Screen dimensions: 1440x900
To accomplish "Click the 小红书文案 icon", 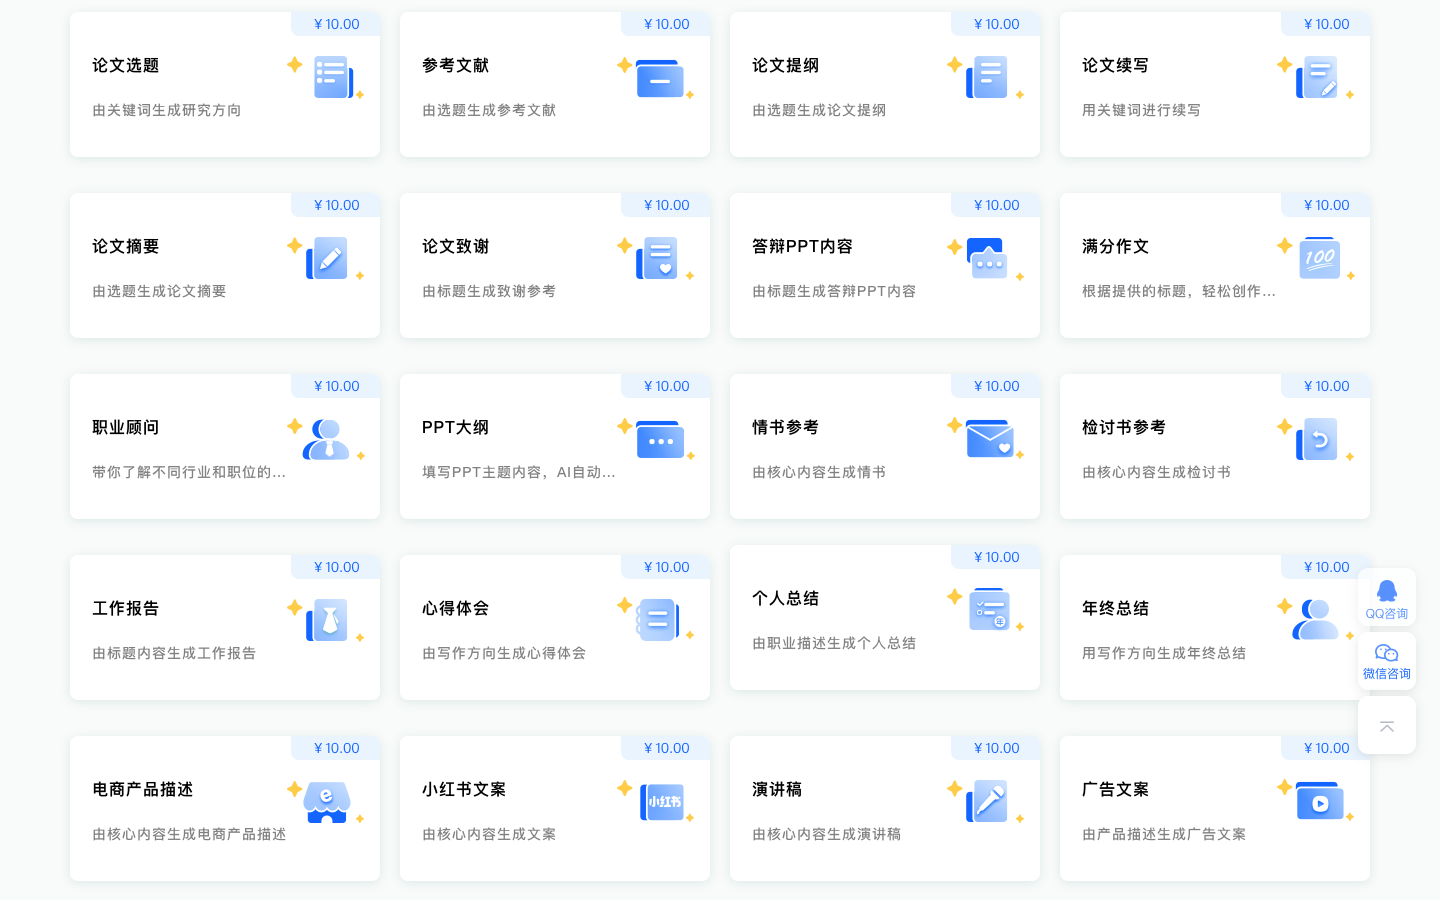I will click(x=662, y=802).
